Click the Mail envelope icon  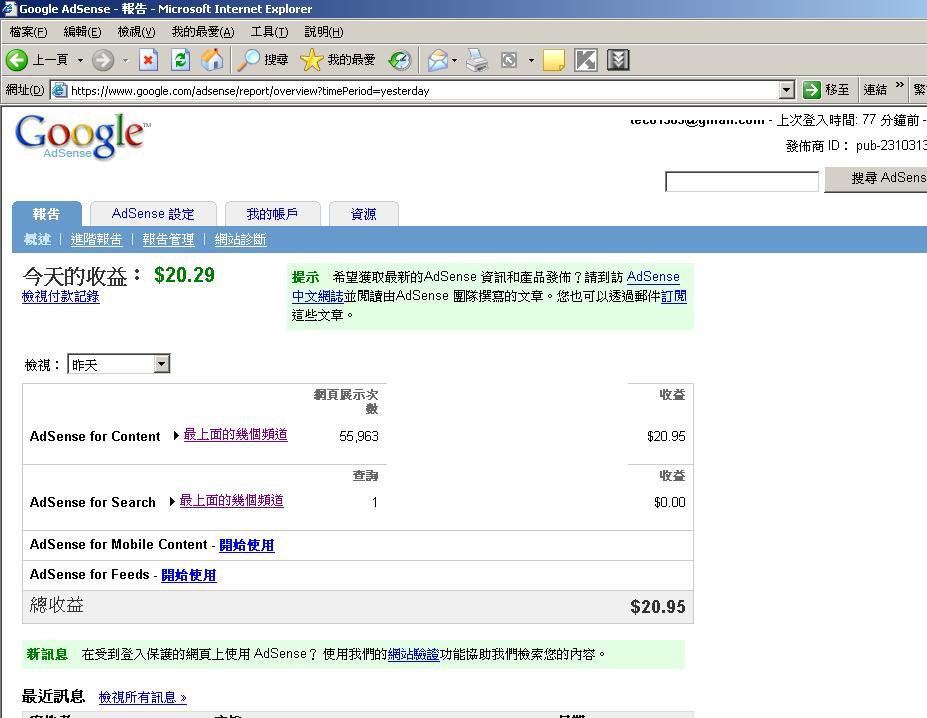(x=437, y=60)
